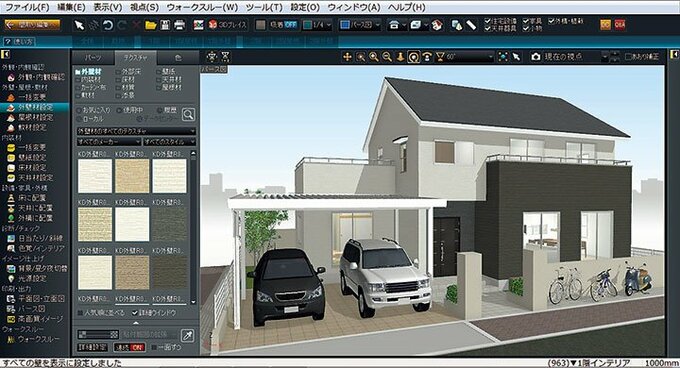Open the 60° view angle dropdown

(464, 57)
